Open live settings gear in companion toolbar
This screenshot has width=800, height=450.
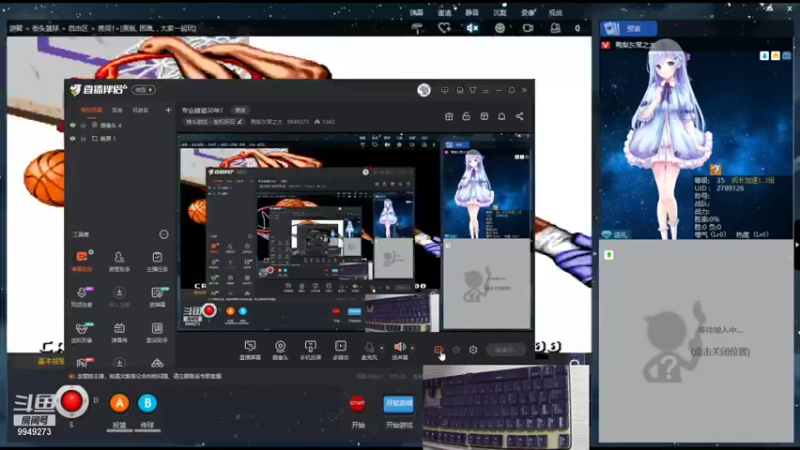tap(473, 349)
